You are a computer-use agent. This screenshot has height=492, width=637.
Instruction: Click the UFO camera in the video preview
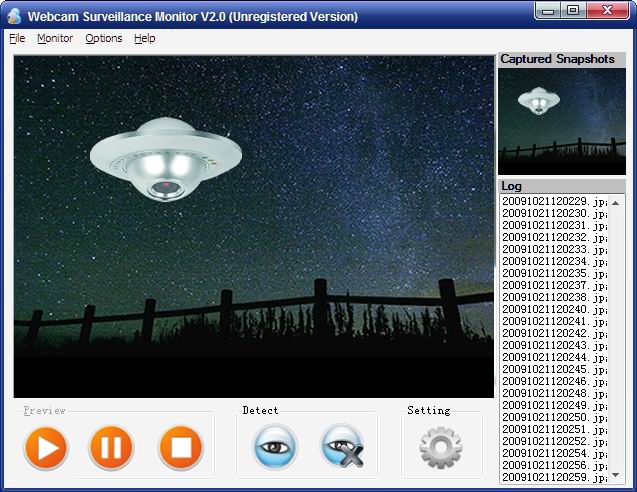pyautogui.click(x=166, y=159)
